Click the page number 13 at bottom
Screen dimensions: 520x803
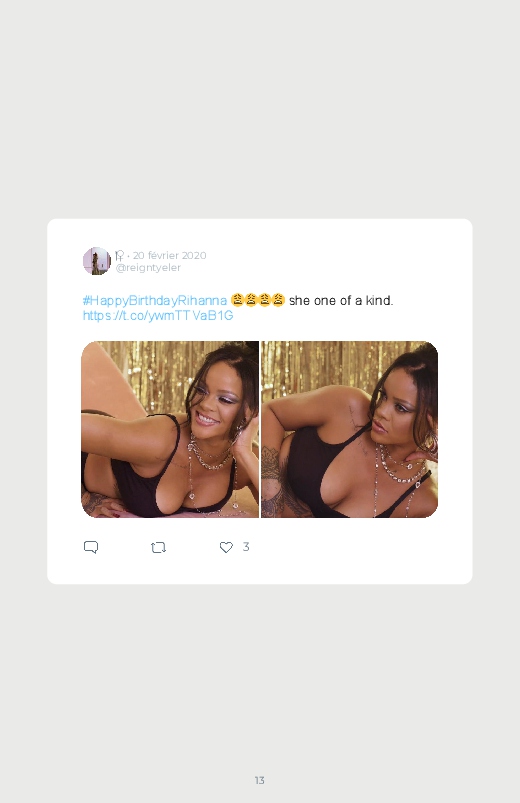pos(260,780)
